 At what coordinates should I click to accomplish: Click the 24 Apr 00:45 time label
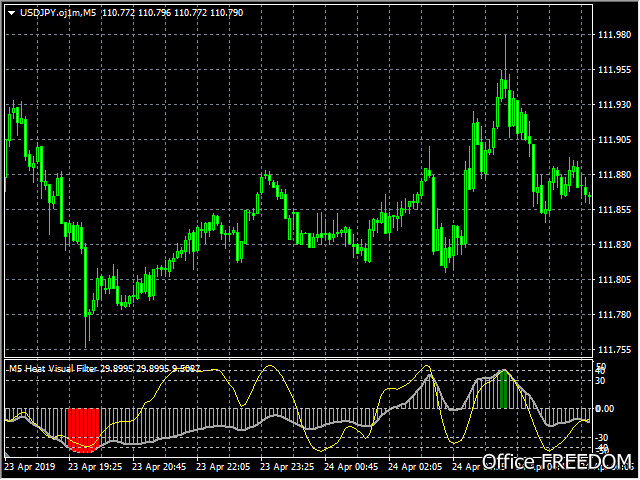click(x=351, y=467)
